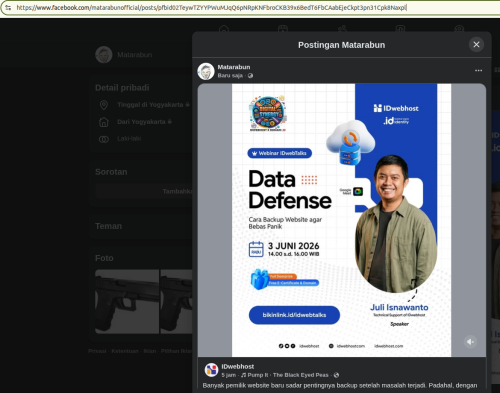Open the Marketplace icon in the top navigation
The width and height of the screenshot is (500, 393).
tap(400, 29)
